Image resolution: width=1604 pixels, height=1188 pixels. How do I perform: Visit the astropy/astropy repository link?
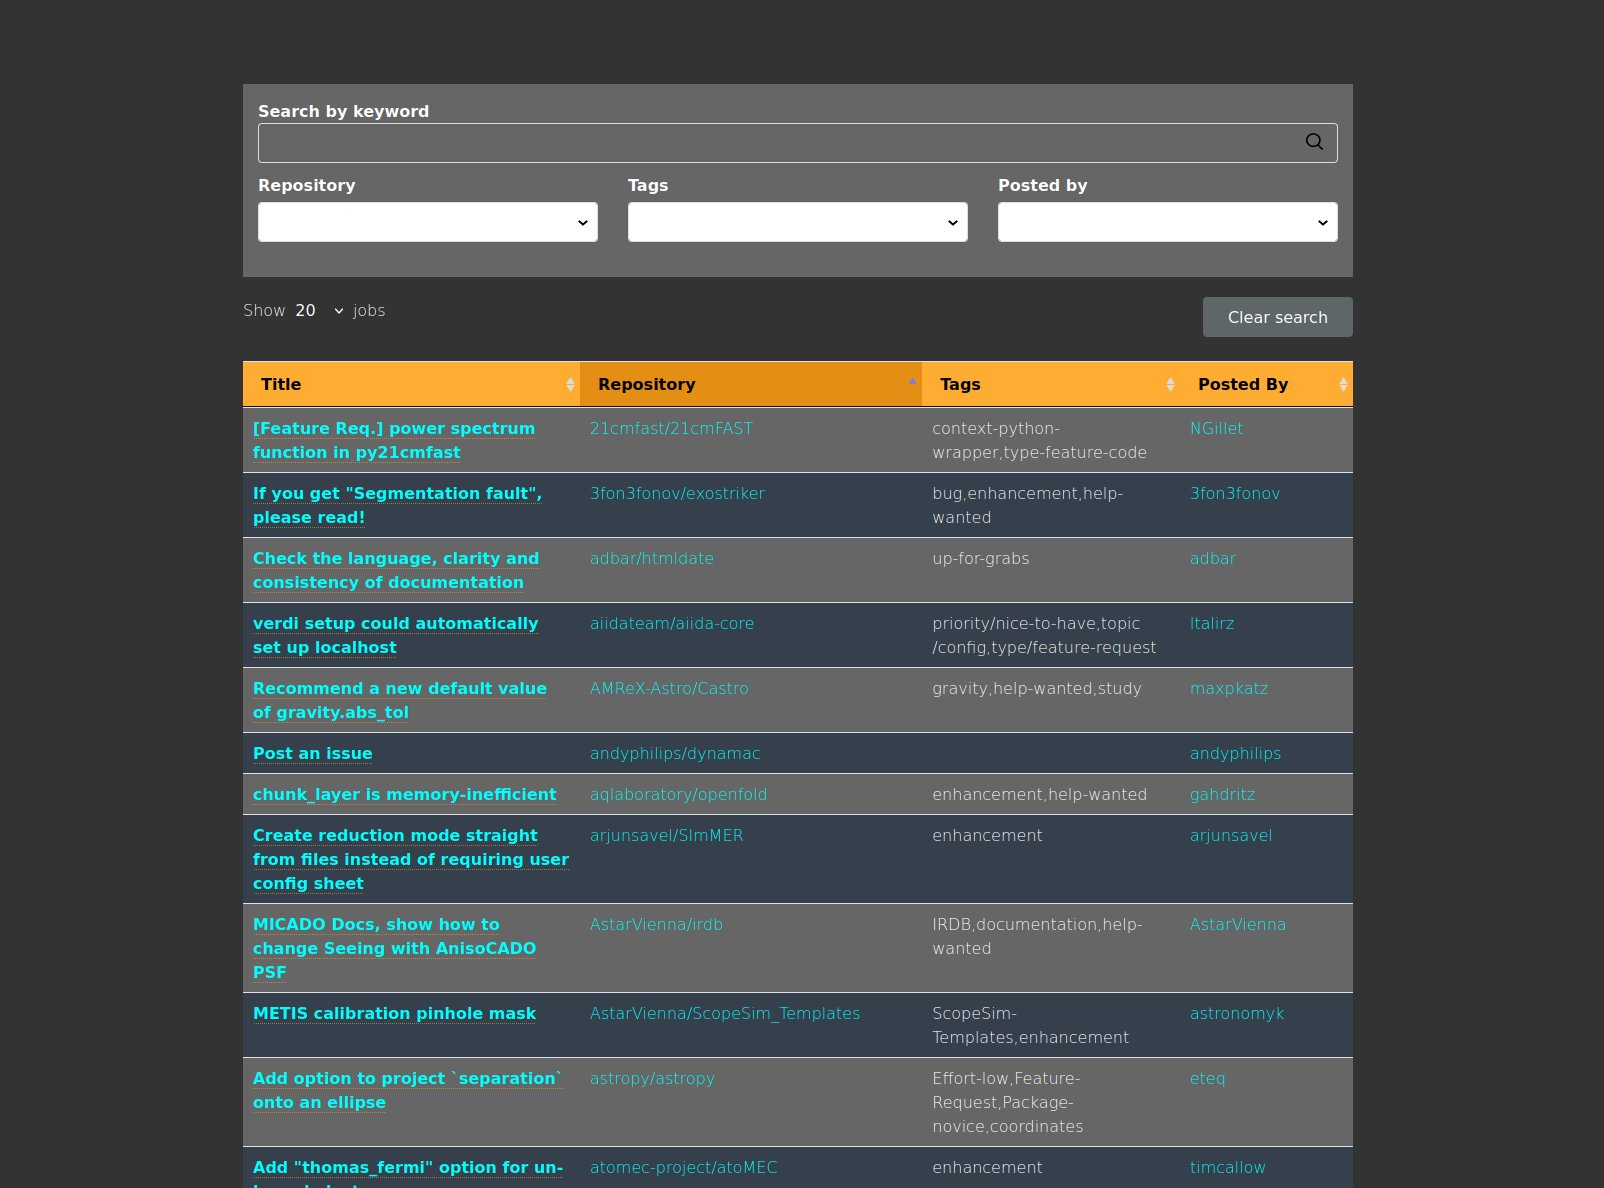click(652, 1079)
